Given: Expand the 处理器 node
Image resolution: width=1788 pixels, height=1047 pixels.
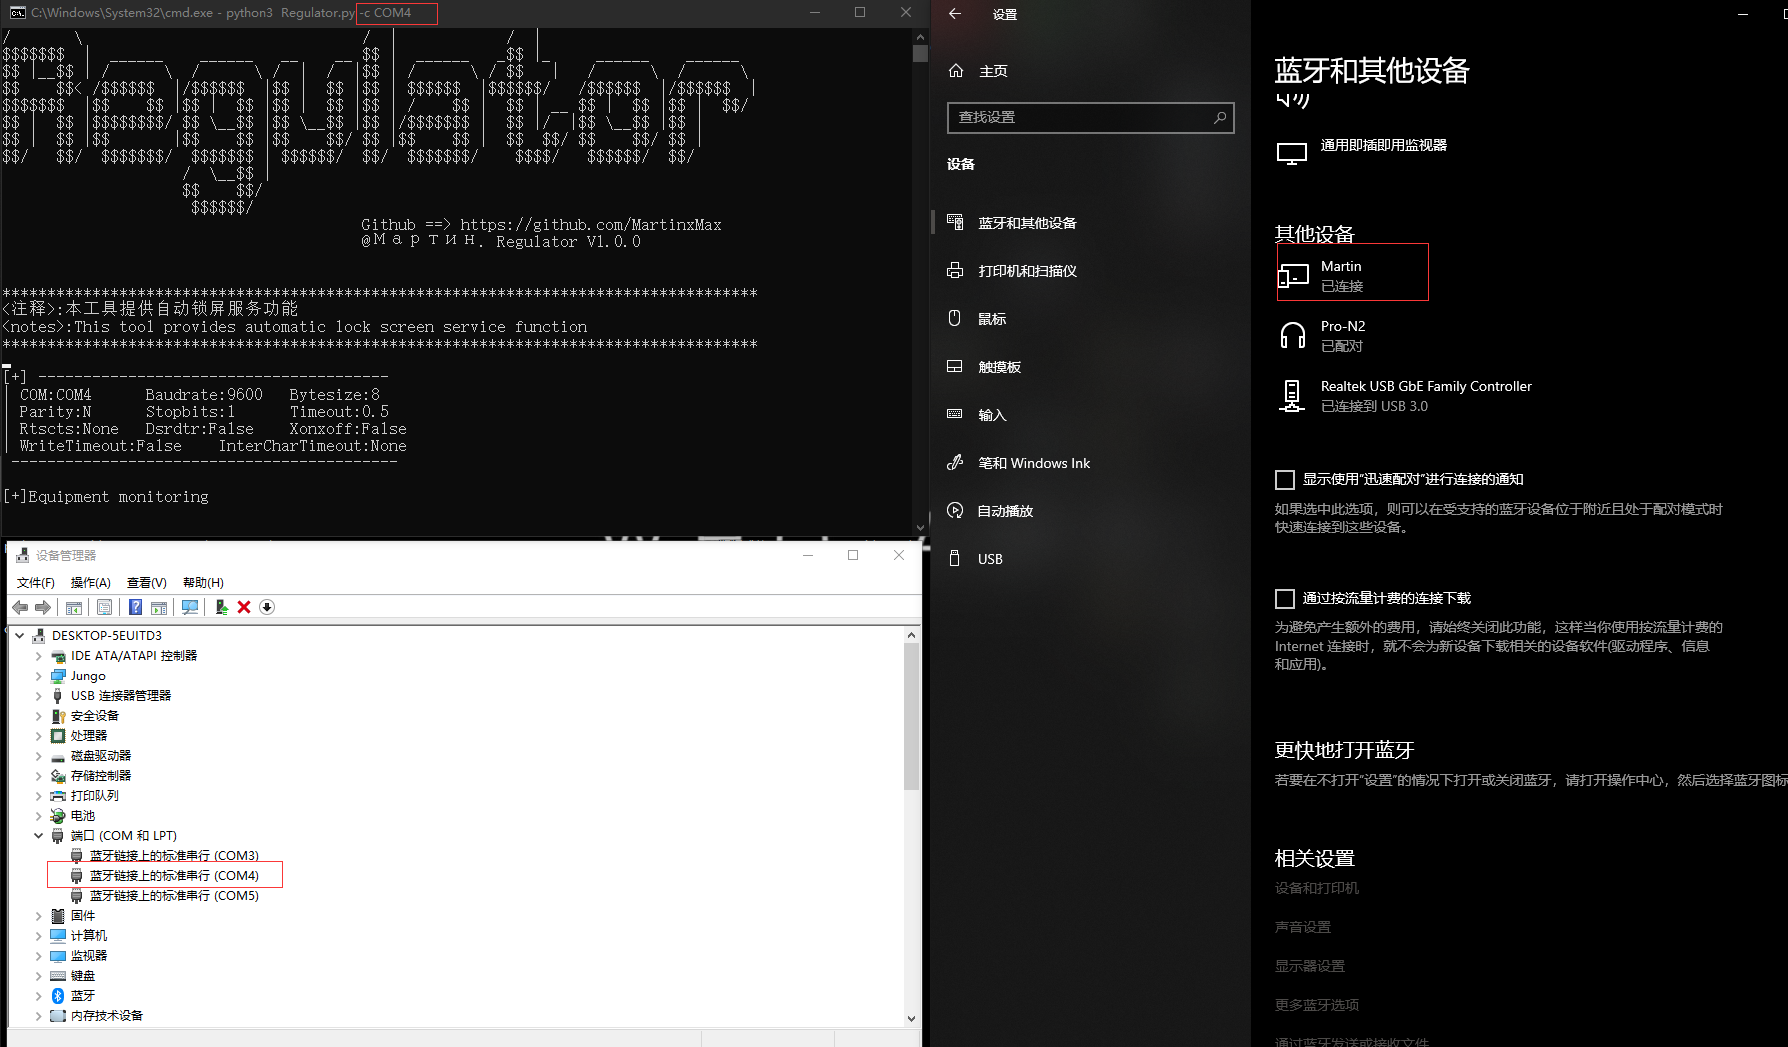Looking at the screenshot, I should pos(39,736).
